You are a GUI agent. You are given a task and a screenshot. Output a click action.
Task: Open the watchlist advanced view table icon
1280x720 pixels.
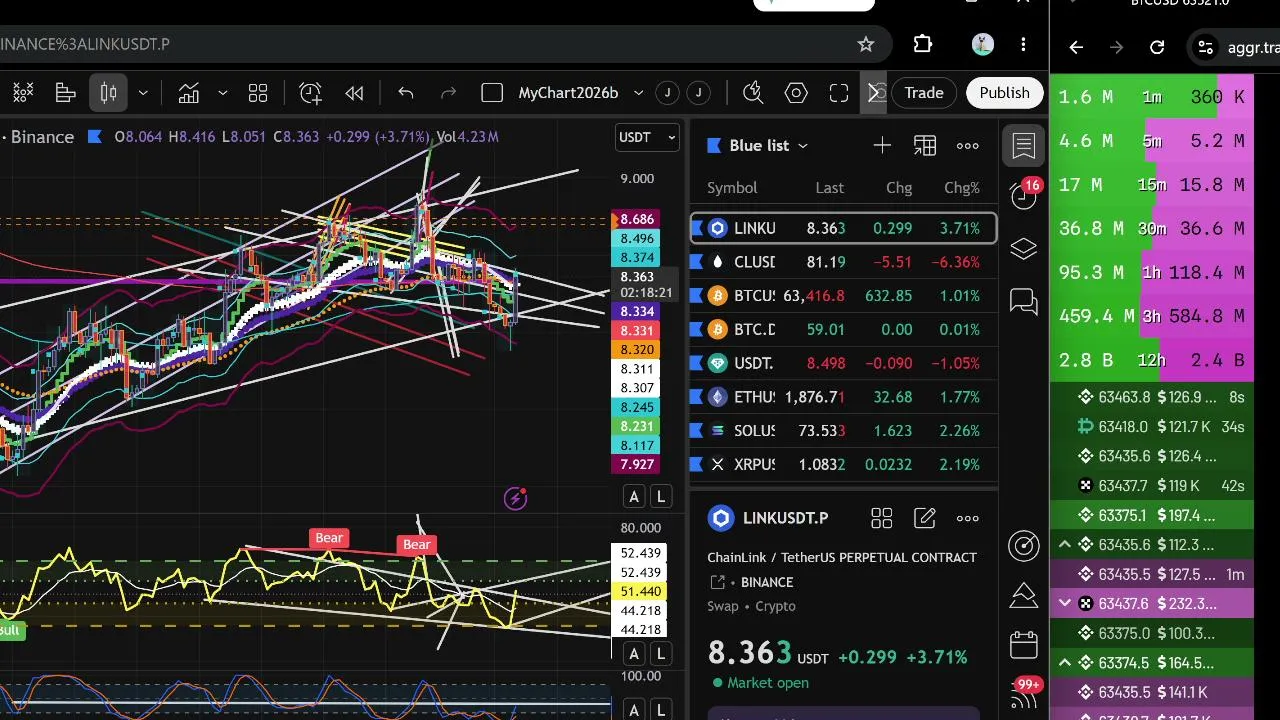click(x=925, y=146)
